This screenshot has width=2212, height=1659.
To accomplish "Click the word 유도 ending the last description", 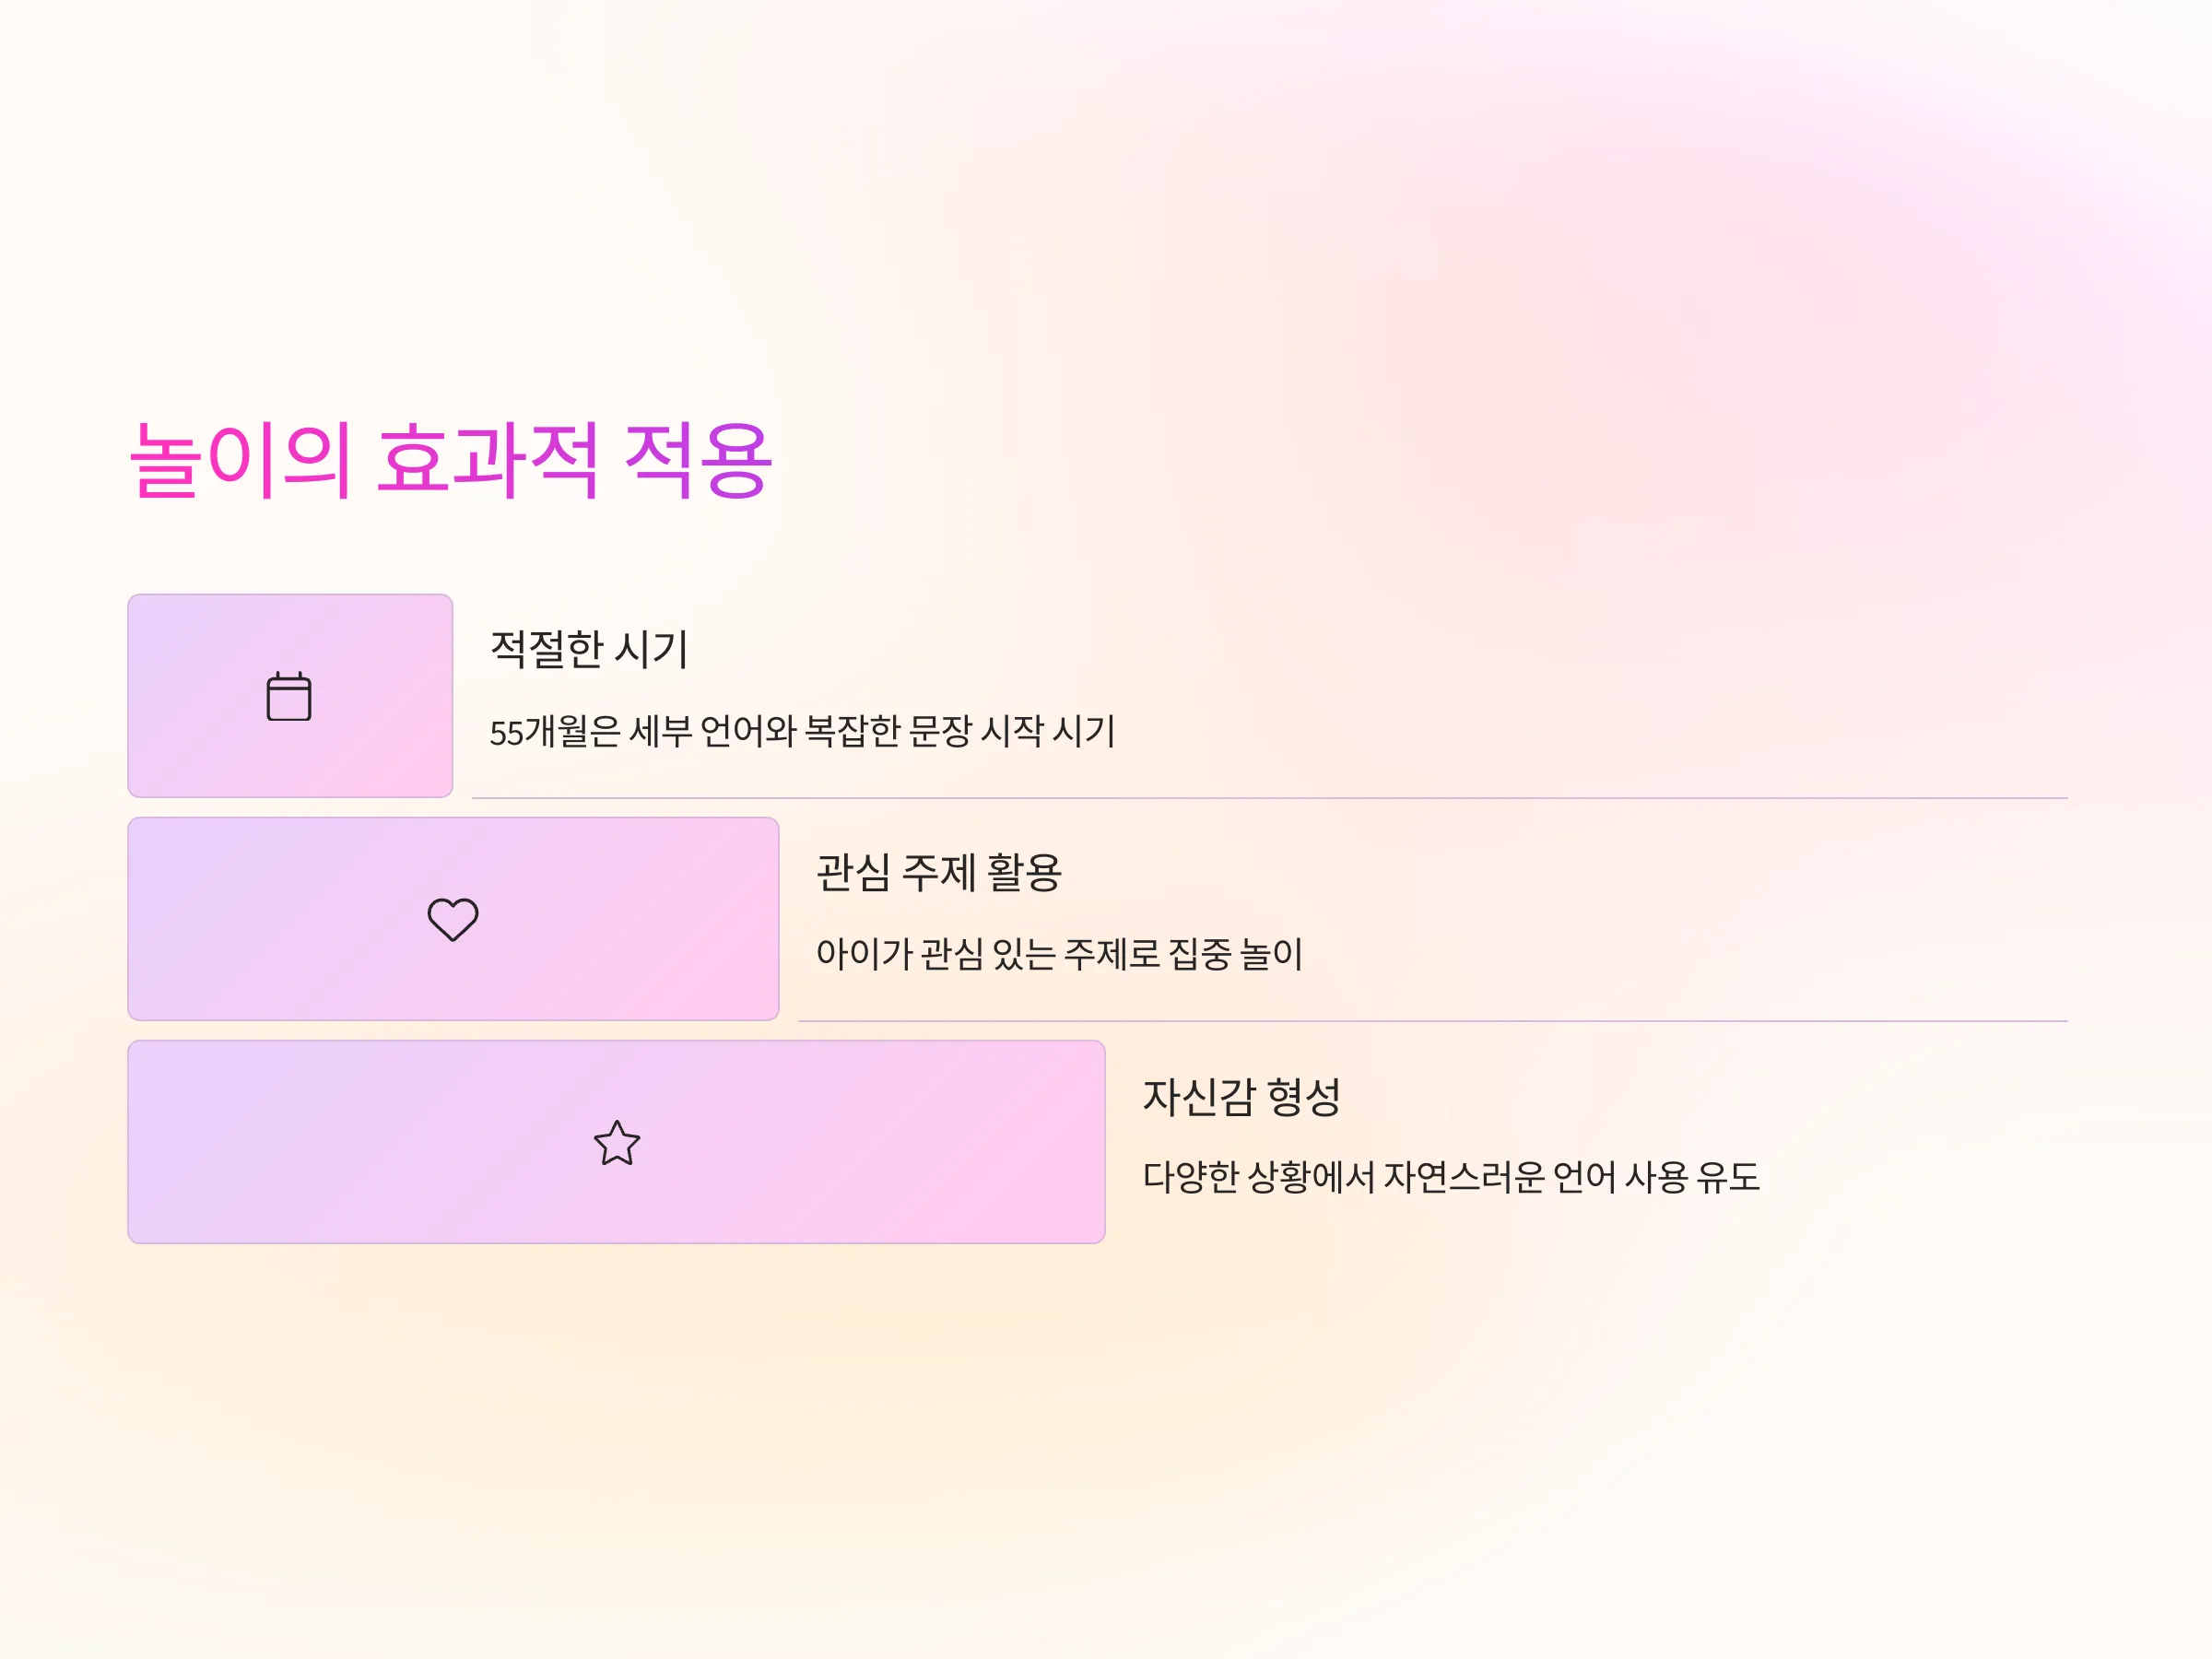I will pos(1727,1177).
